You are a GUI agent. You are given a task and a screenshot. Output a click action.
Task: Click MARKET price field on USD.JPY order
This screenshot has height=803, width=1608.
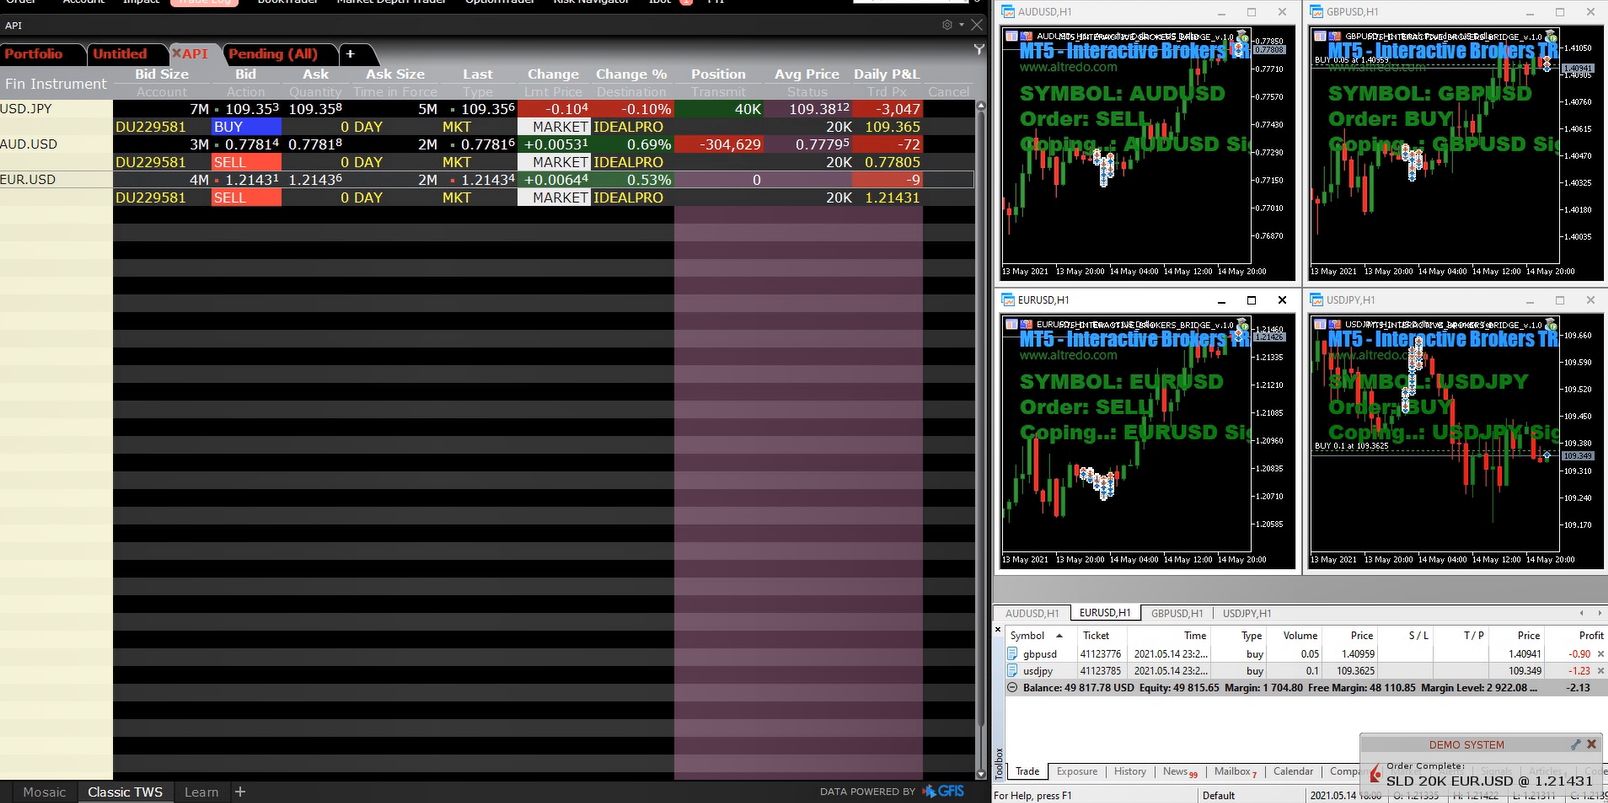pyautogui.click(x=554, y=127)
